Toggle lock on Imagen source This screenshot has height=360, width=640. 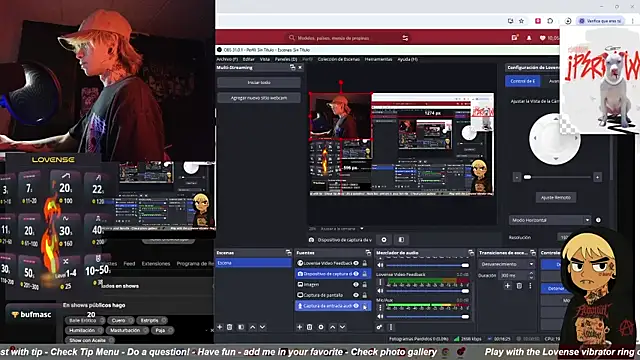tap(364, 284)
